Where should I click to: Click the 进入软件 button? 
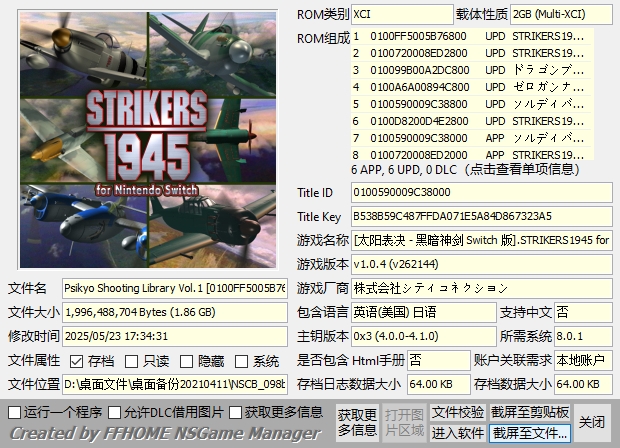coord(457,433)
